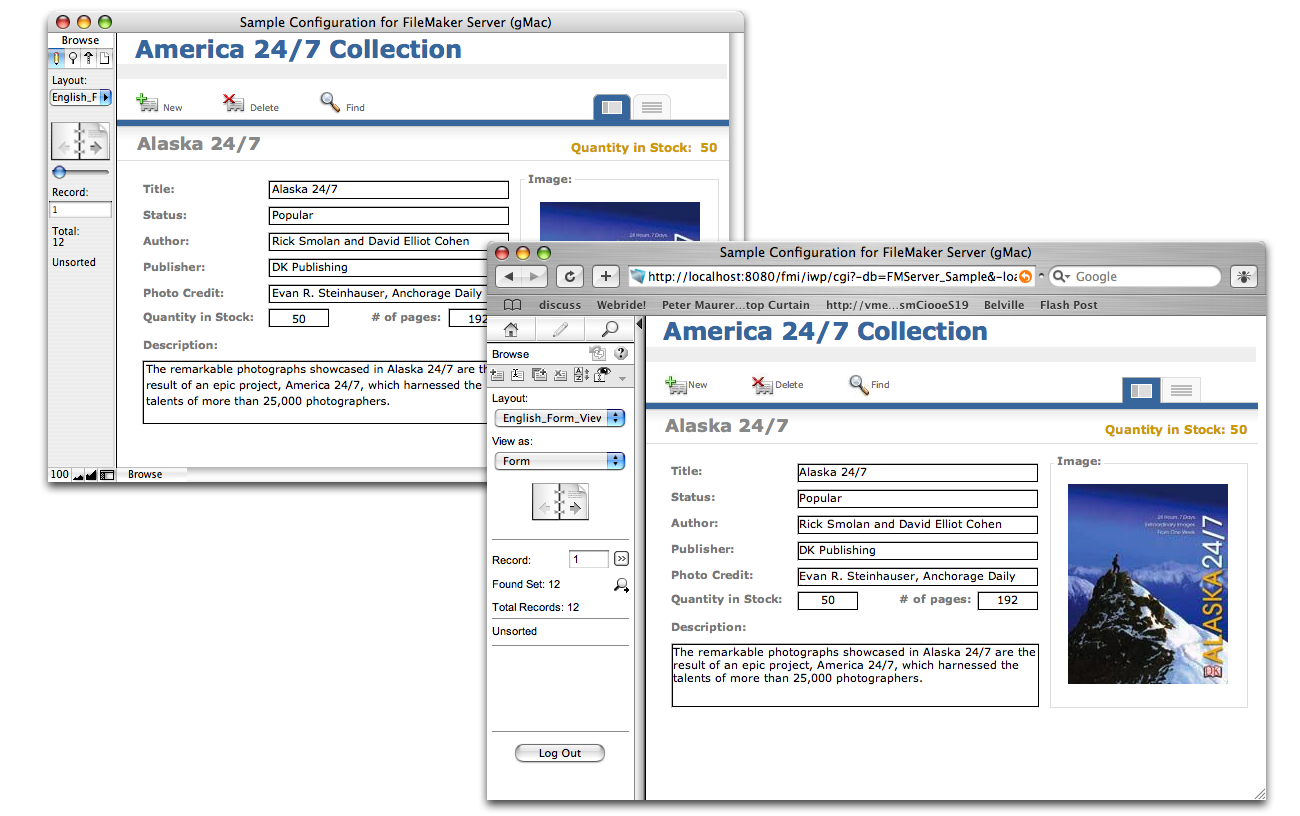
Task: Open 'Flash Post' bookmark in bookmarks bar
Action: (x=1068, y=305)
